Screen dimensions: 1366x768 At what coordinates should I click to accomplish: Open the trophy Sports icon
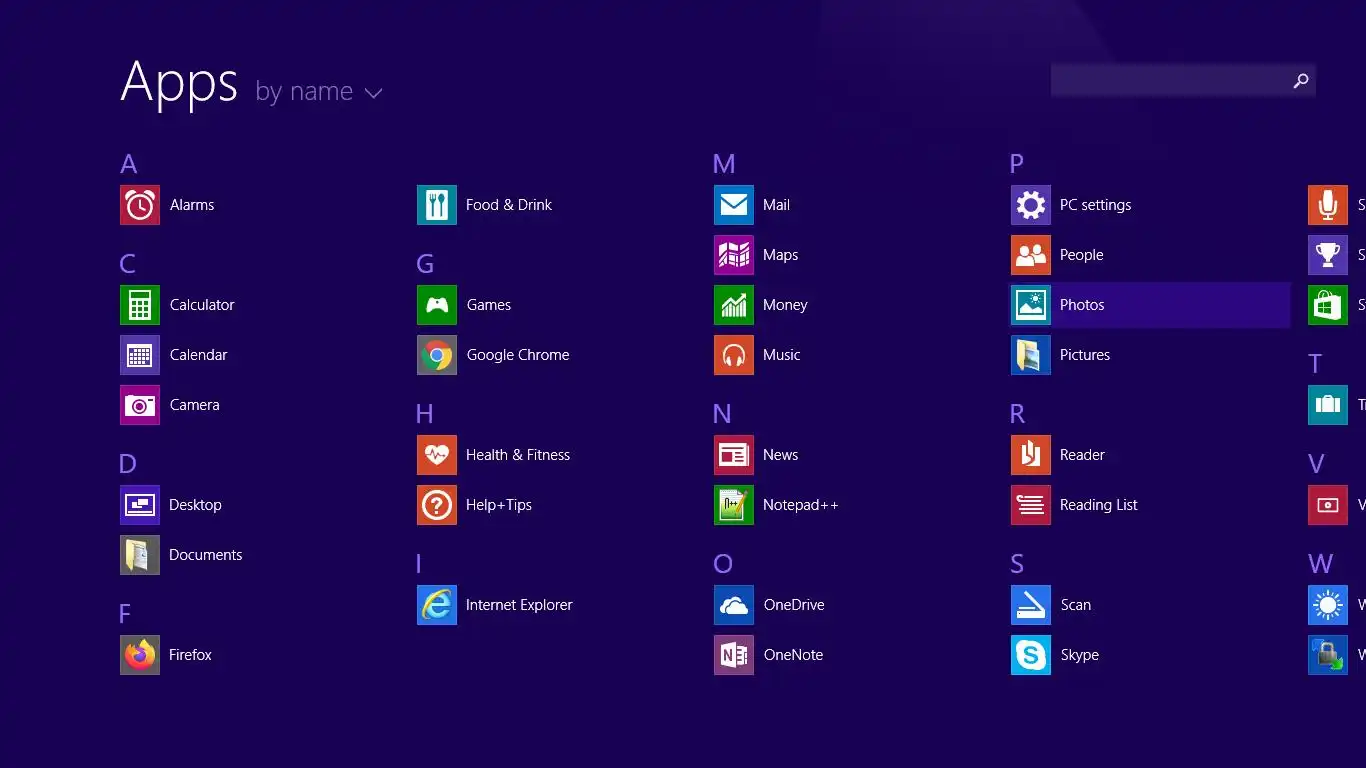click(1328, 255)
